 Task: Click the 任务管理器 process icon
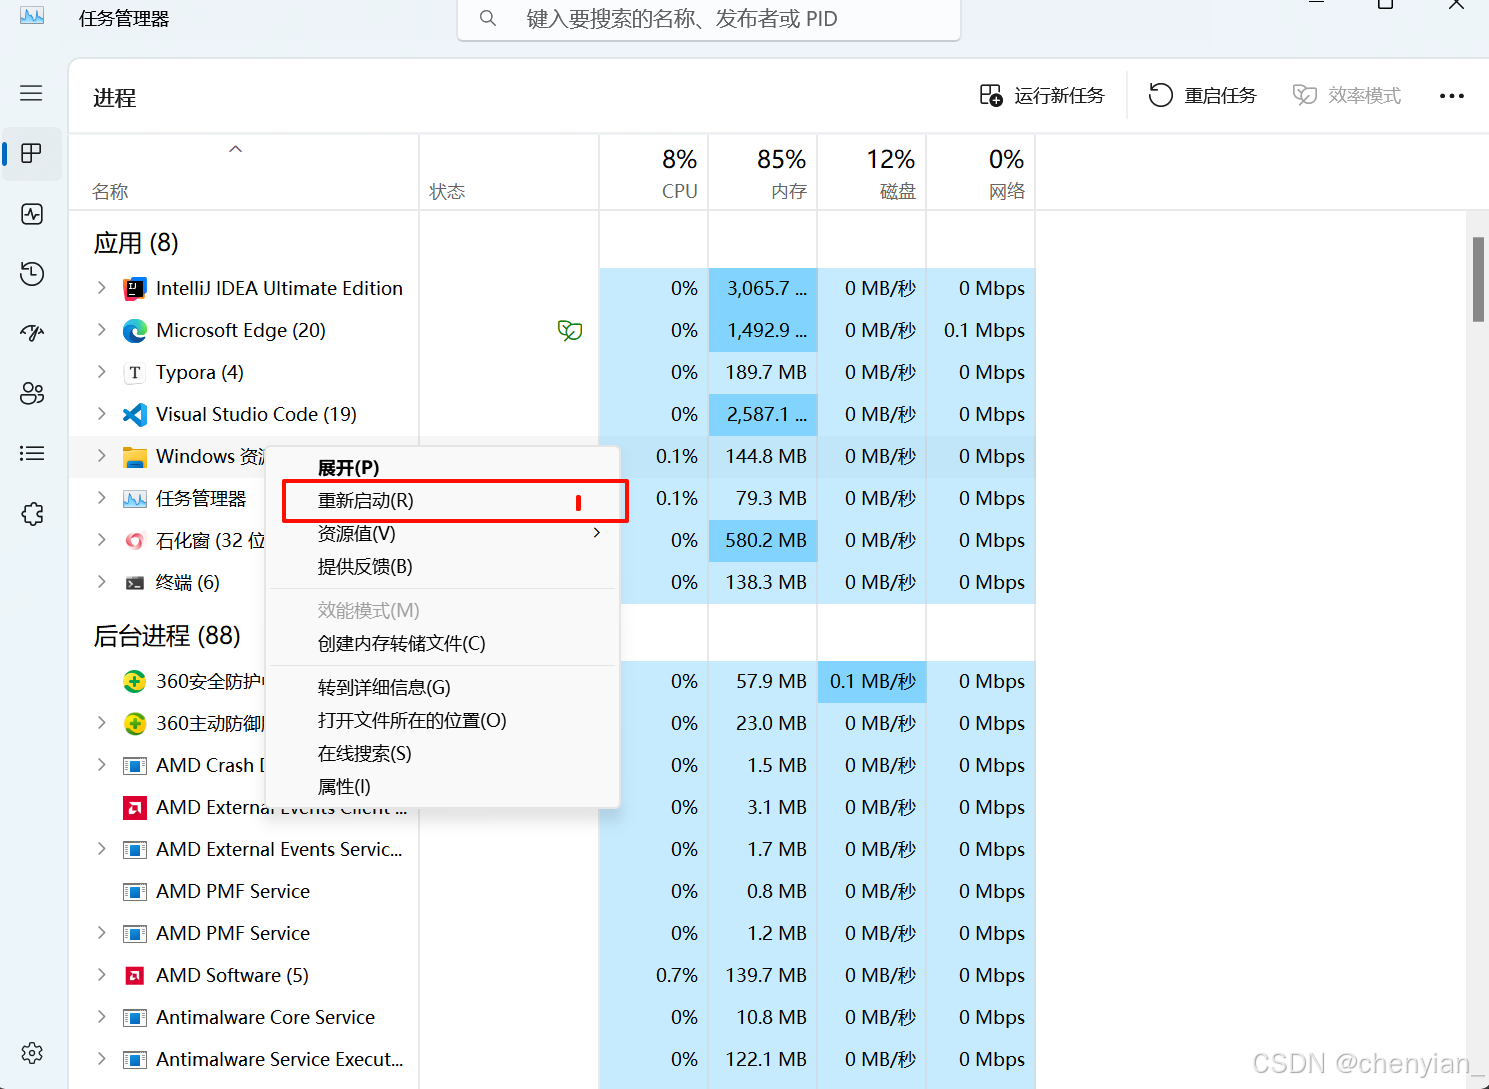[134, 499]
